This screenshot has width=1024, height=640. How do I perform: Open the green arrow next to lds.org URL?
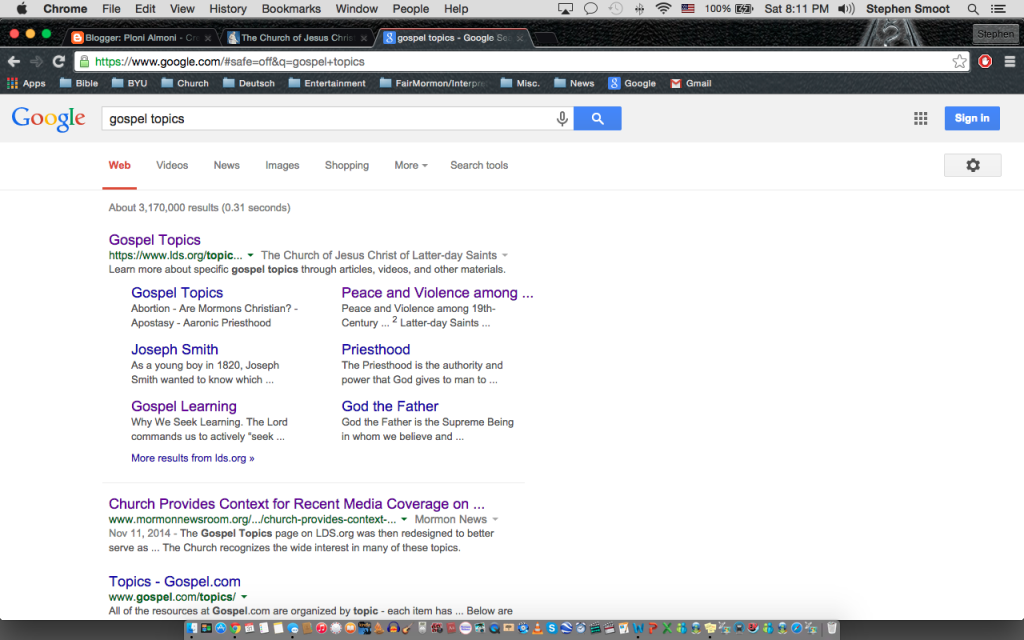(250, 255)
